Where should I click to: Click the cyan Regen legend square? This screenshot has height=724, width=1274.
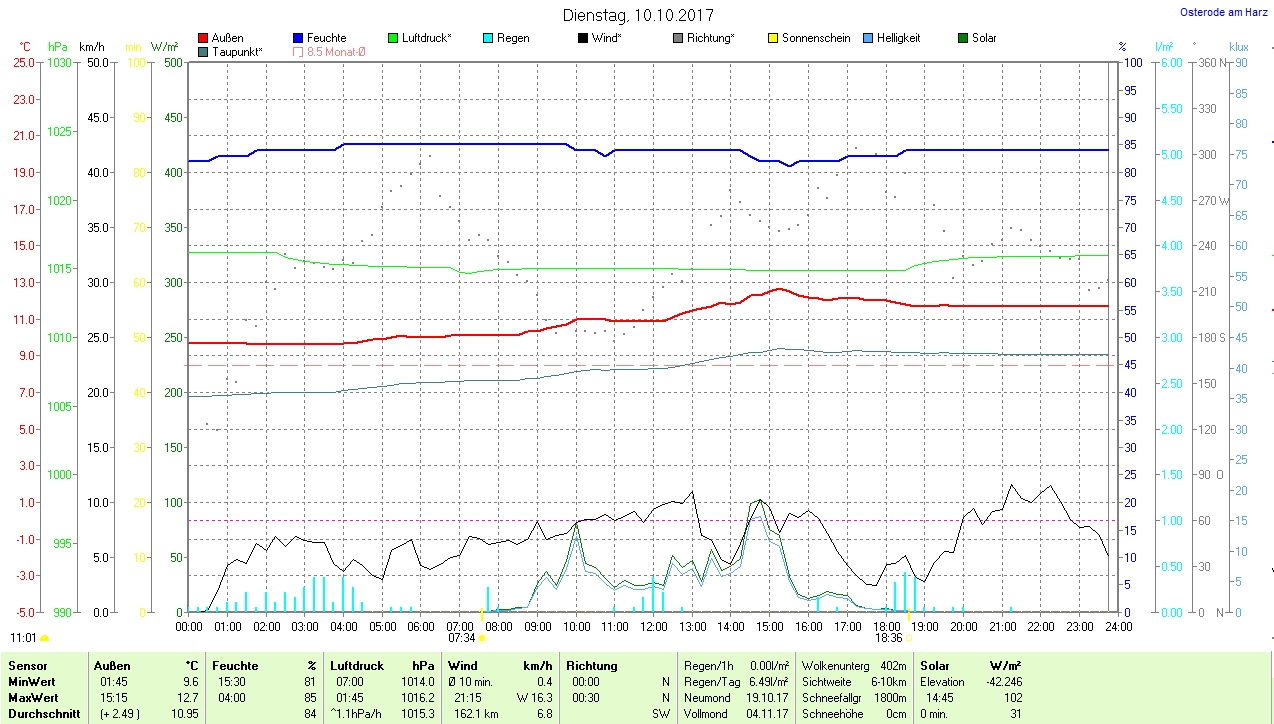488,38
